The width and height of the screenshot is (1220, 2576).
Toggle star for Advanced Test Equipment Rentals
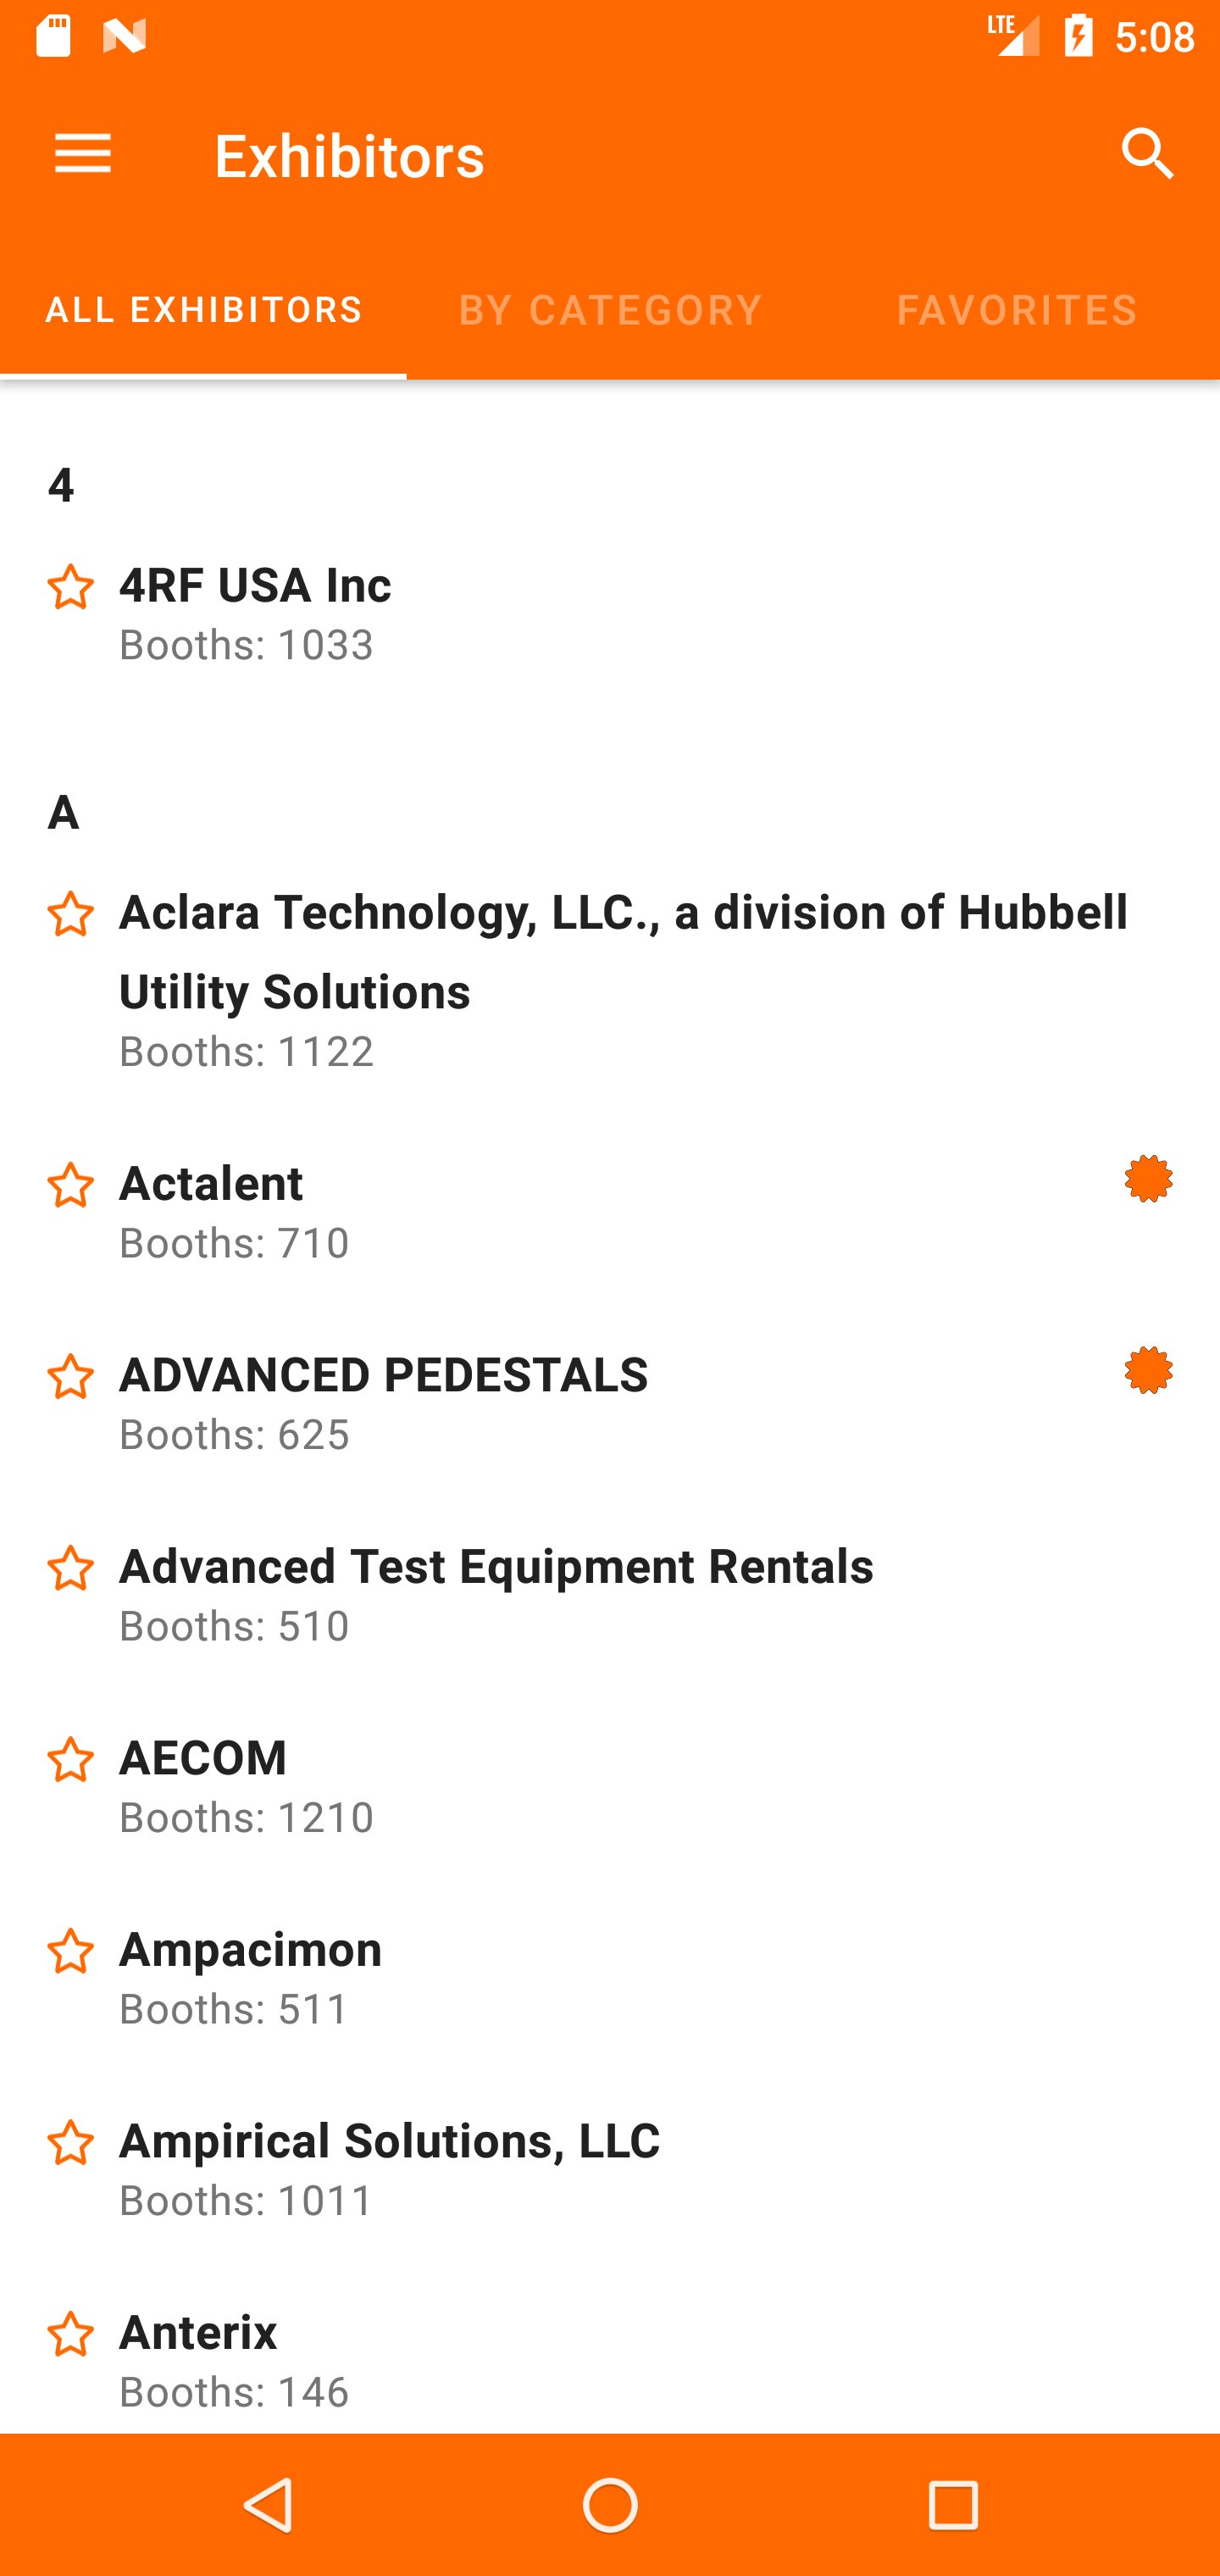tap(70, 1569)
